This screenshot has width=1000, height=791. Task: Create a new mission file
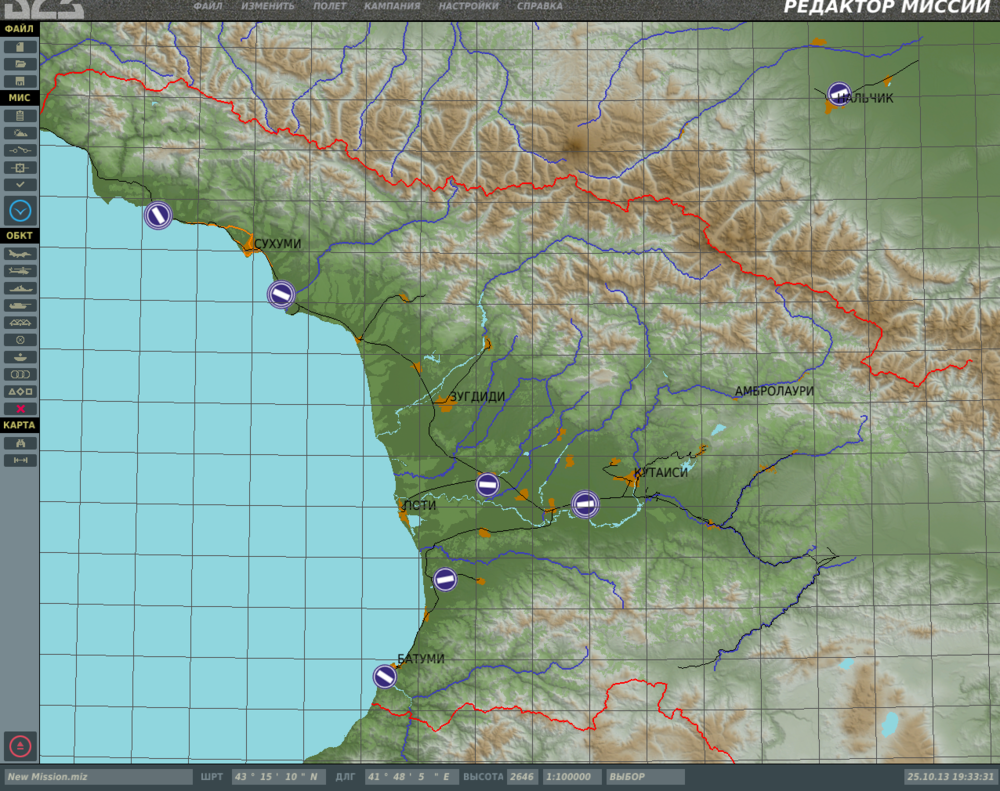point(20,47)
